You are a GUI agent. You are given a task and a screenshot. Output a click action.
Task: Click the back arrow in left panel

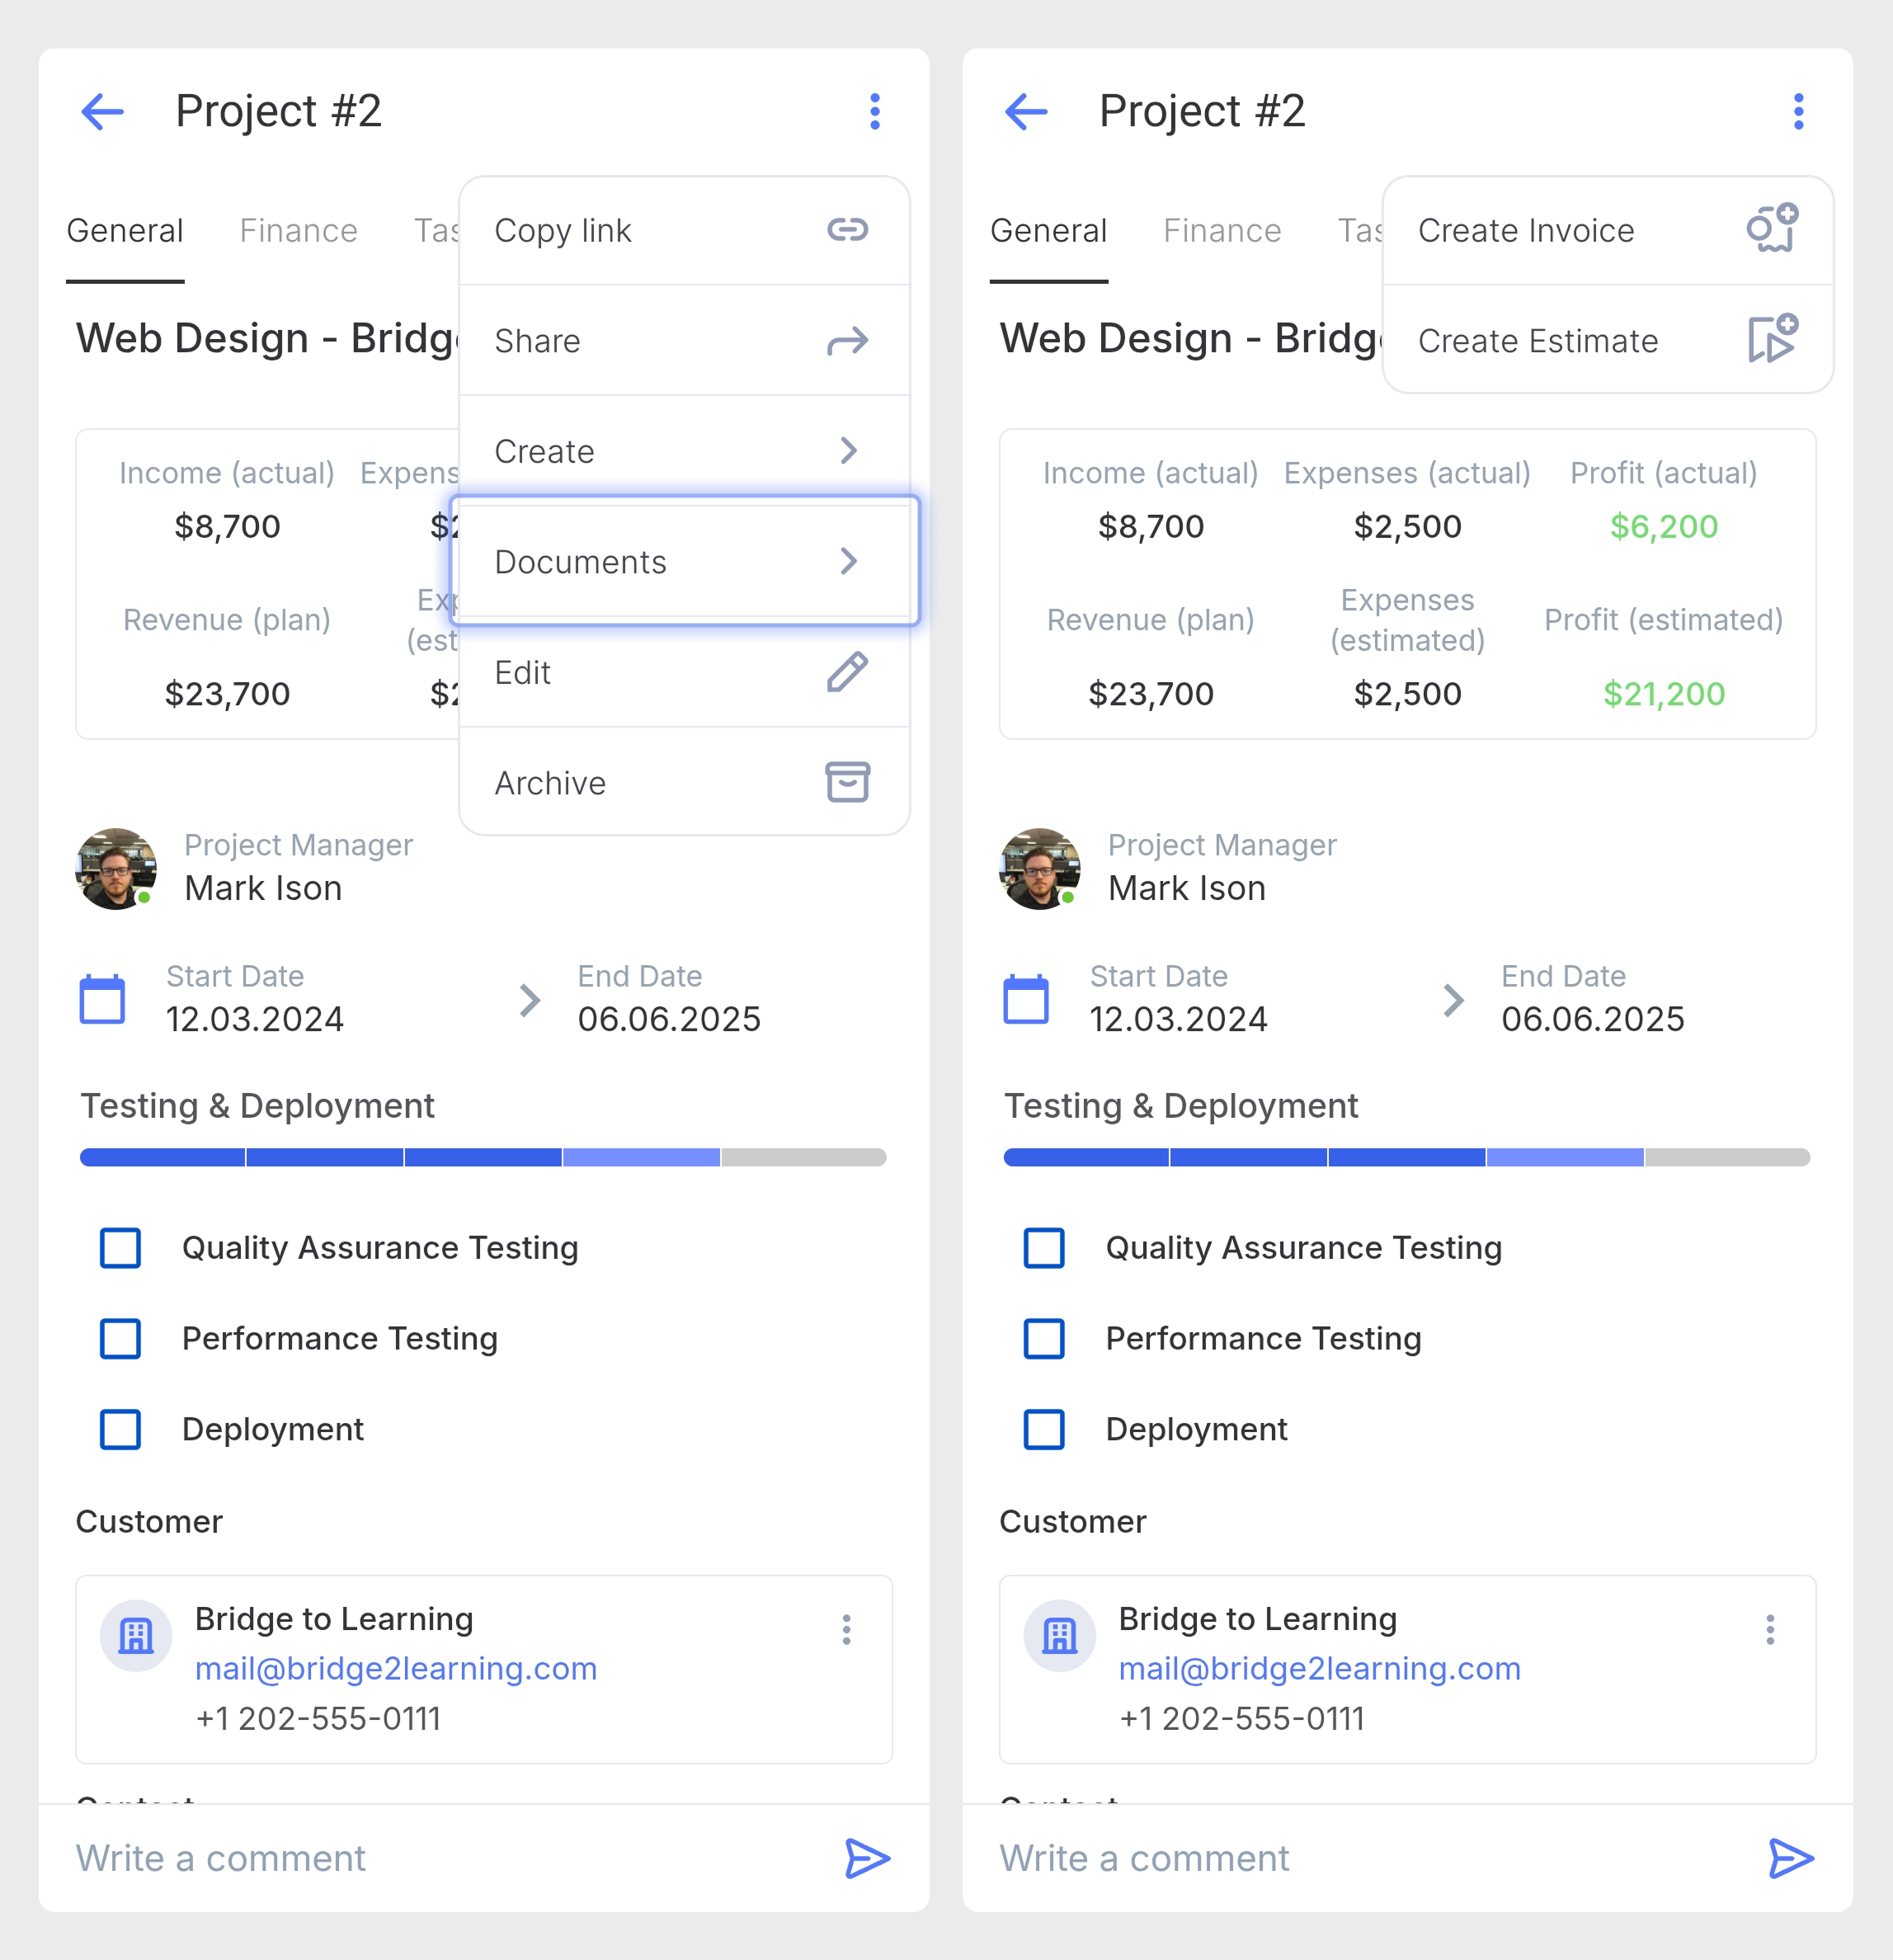[x=102, y=111]
